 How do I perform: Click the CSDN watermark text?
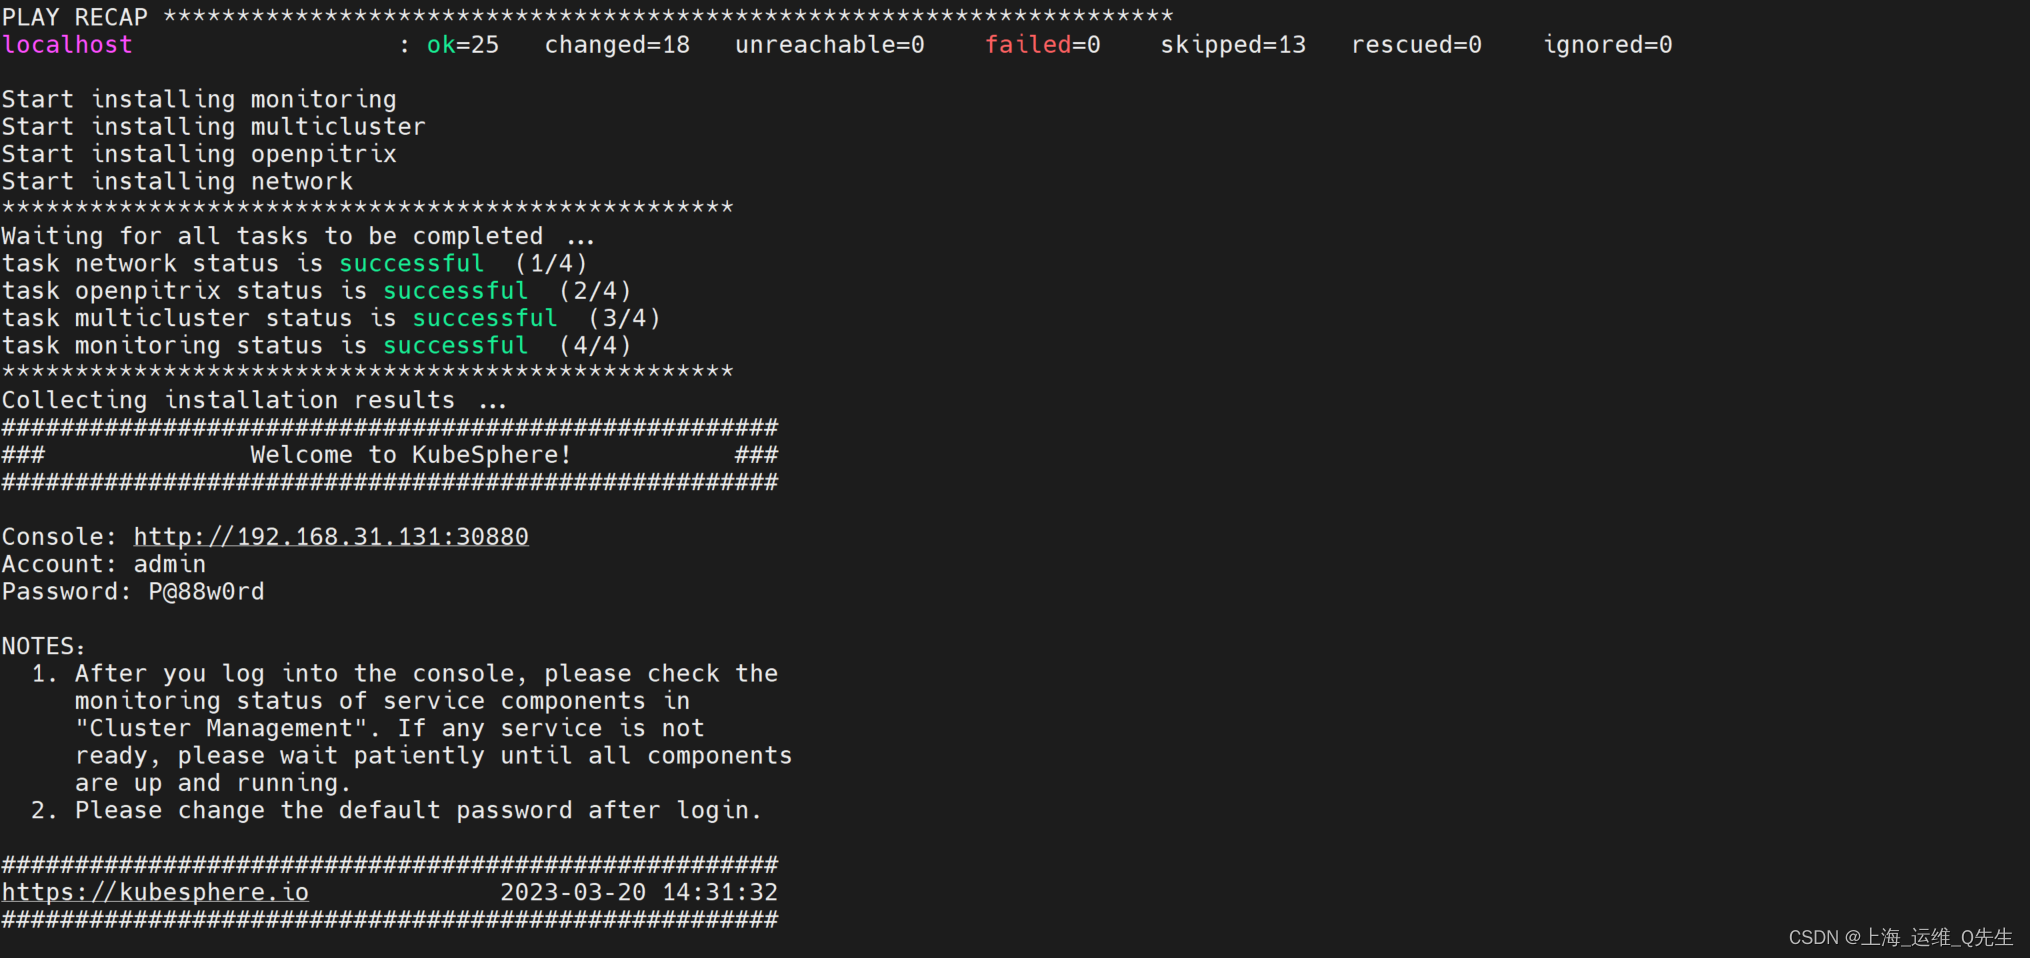[1900, 937]
